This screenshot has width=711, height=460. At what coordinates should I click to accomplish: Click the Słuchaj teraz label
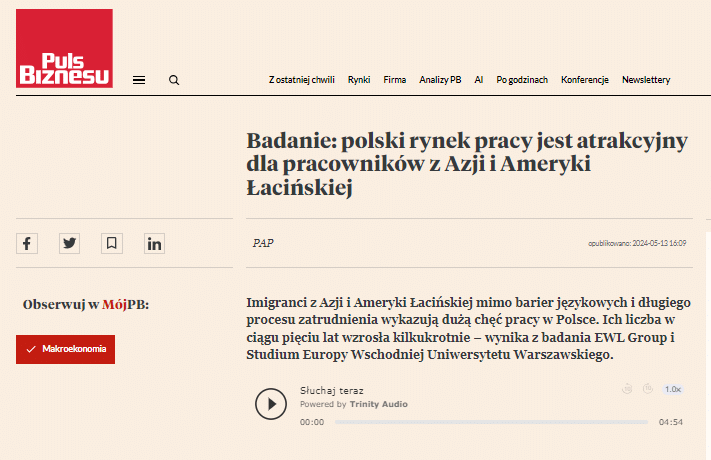coord(331,391)
